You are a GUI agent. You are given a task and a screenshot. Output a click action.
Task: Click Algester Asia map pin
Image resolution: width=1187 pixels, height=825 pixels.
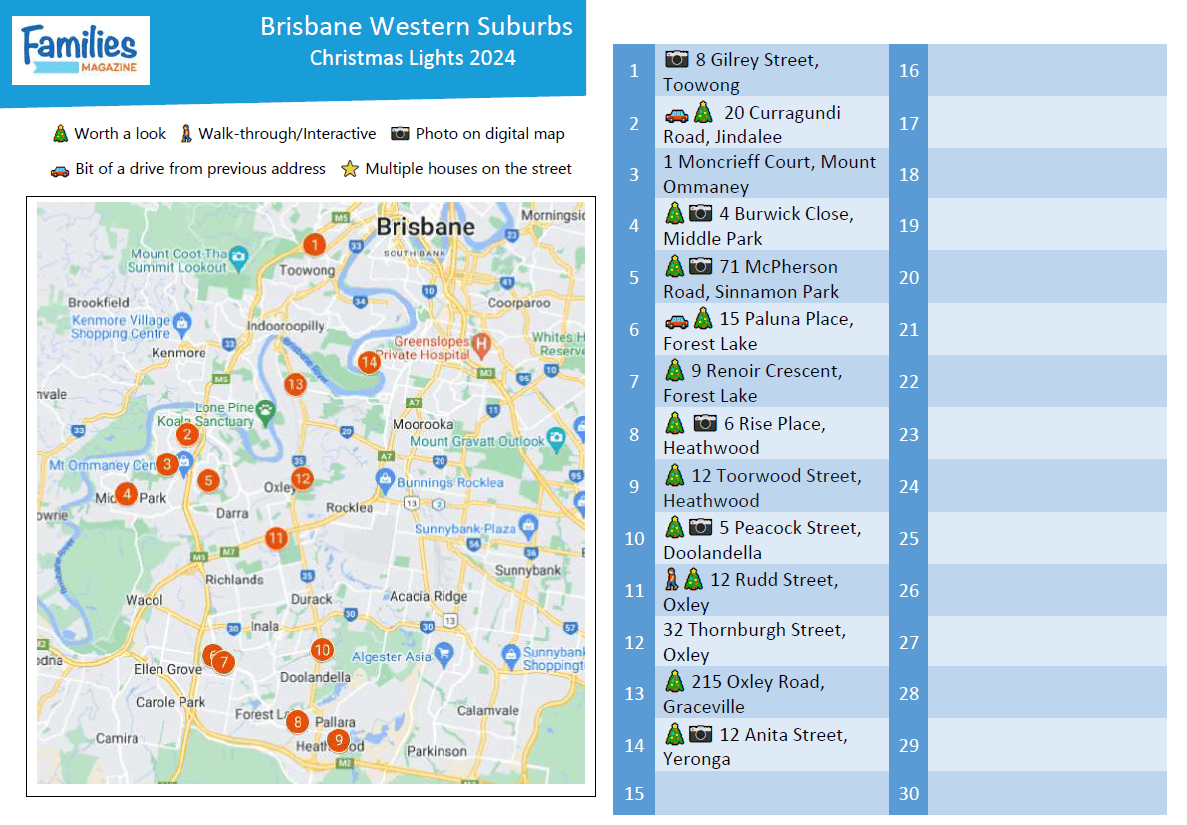tap(444, 653)
